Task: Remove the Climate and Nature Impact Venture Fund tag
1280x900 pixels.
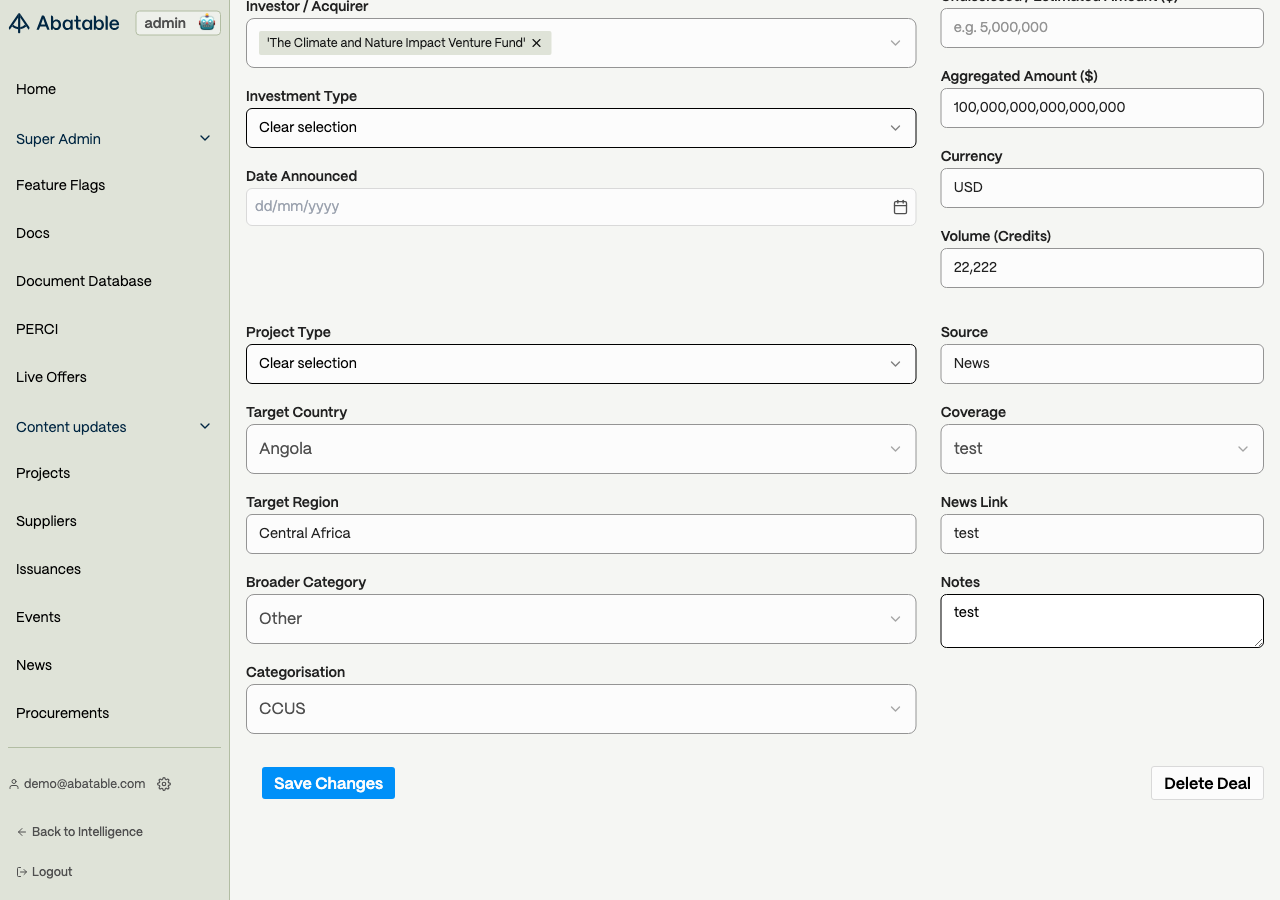Action: pos(537,43)
